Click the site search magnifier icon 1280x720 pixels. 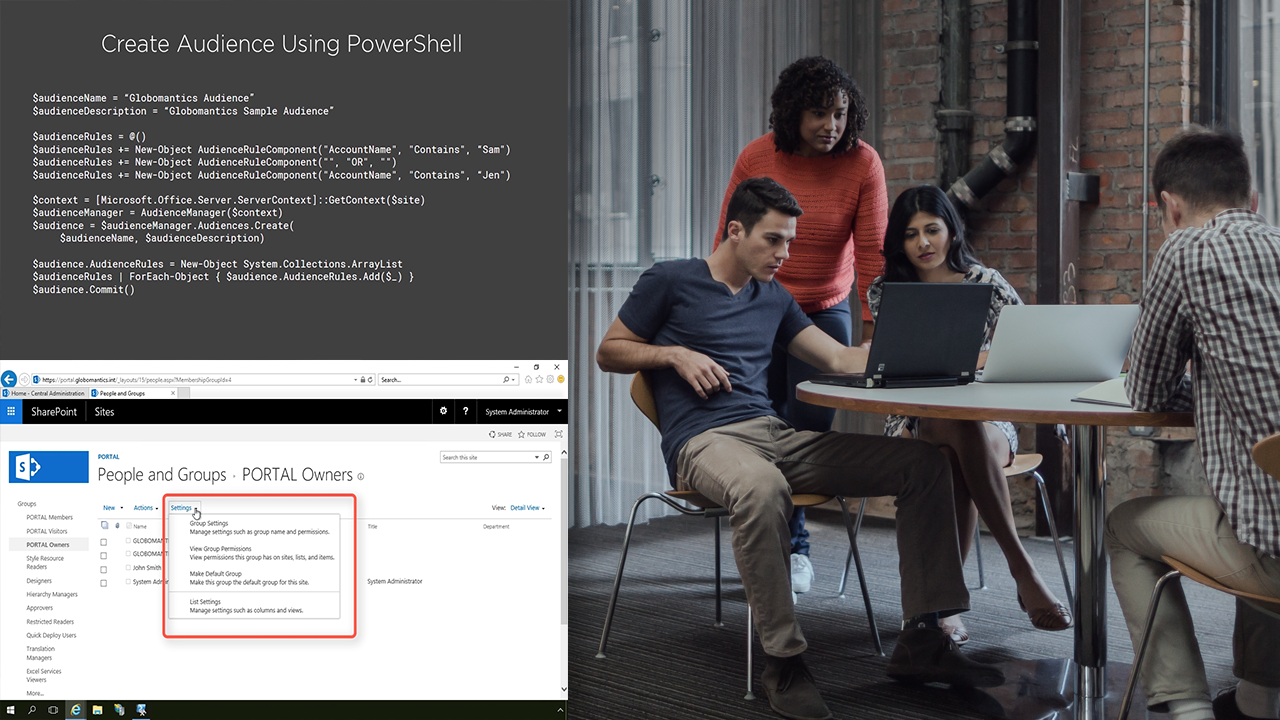[x=546, y=457]
